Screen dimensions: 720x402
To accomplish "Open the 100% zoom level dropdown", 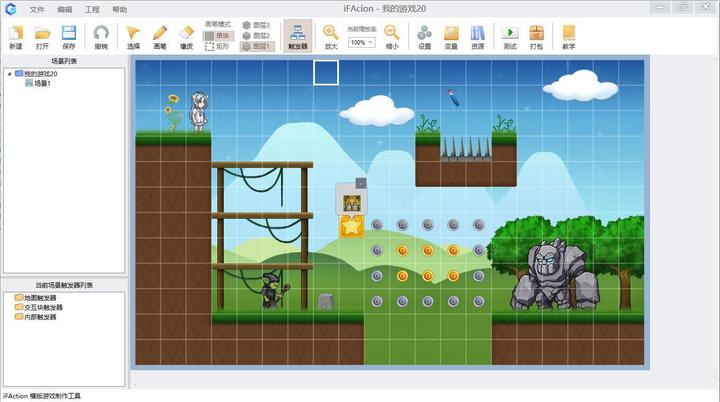I will pyautogui.click(x=361, y=42).
